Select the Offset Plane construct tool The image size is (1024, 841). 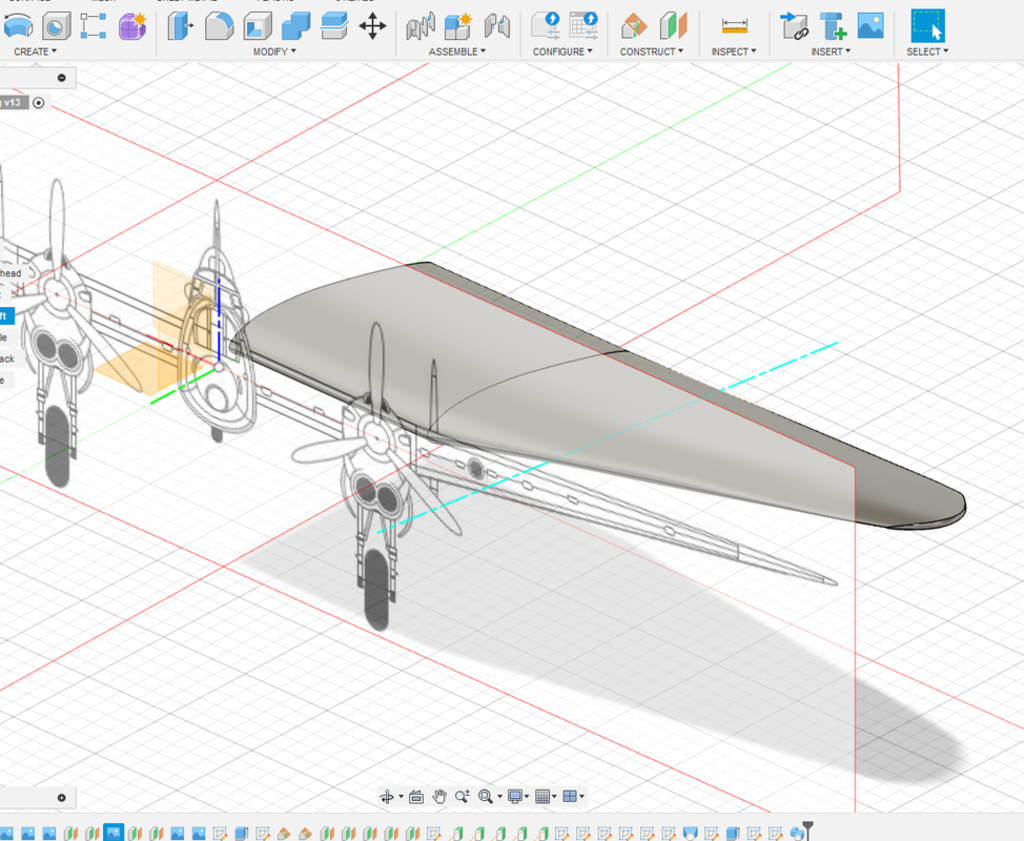click(633, 26)
